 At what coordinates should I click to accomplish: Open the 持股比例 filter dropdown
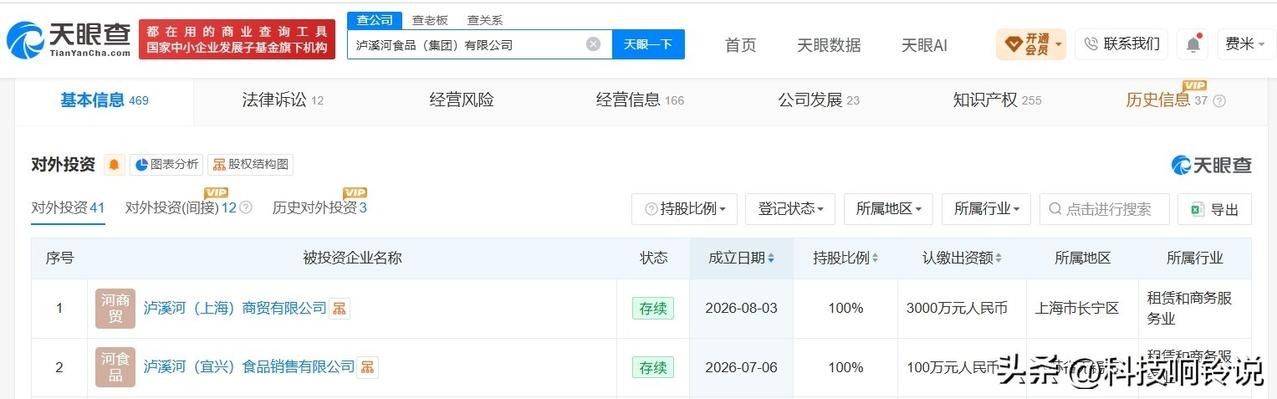click(685, 209)
